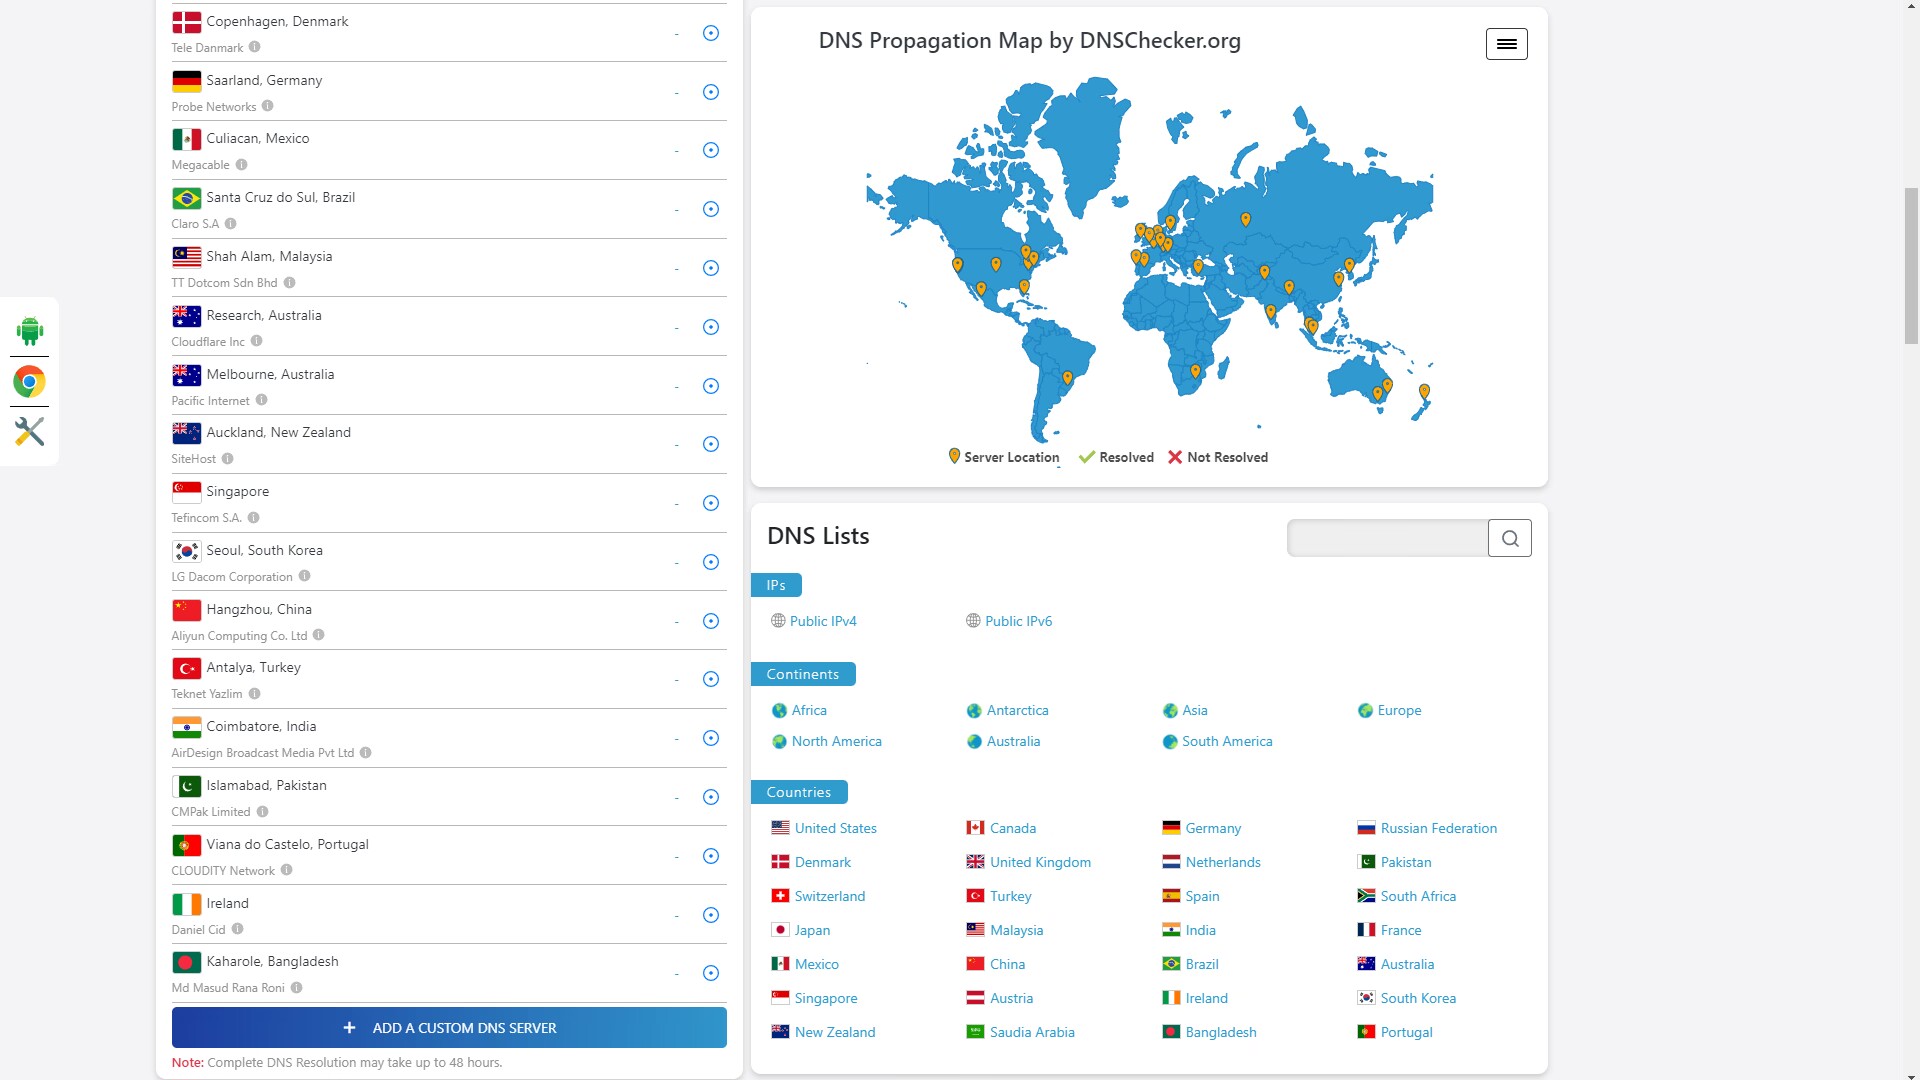Show info for LG Dacom Corporation

[305, 576]
